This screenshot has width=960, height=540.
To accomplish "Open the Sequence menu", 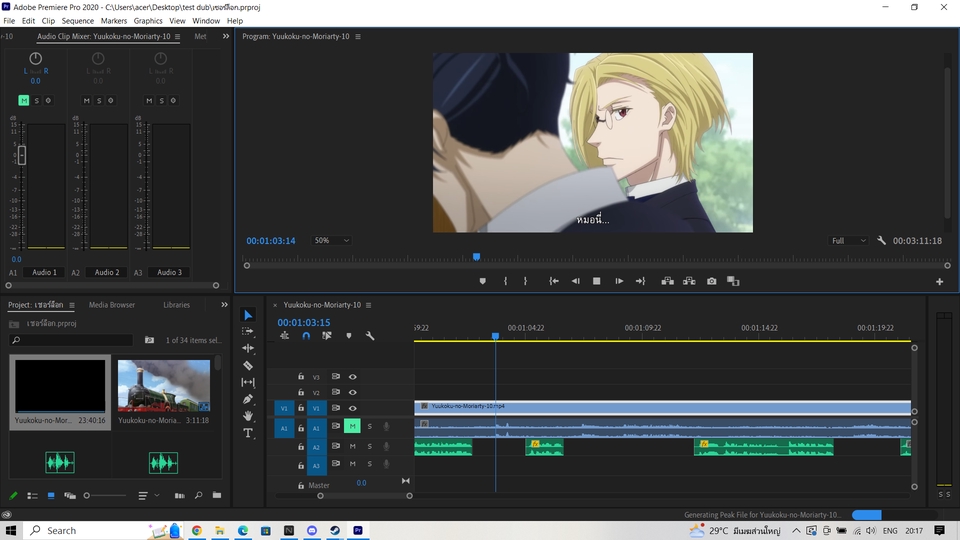I will 77,20.
